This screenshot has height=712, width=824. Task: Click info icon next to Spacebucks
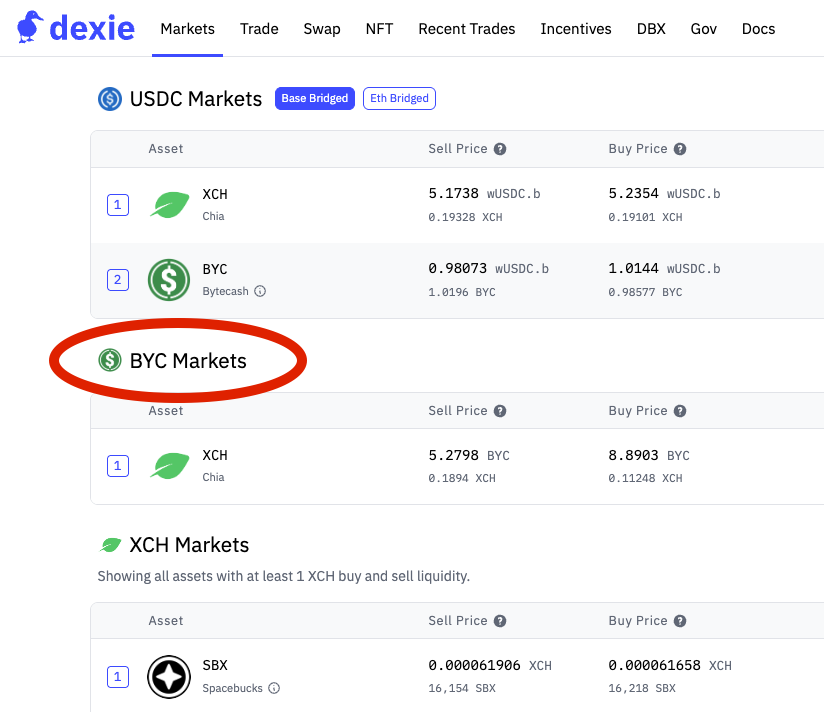[274, 688]
